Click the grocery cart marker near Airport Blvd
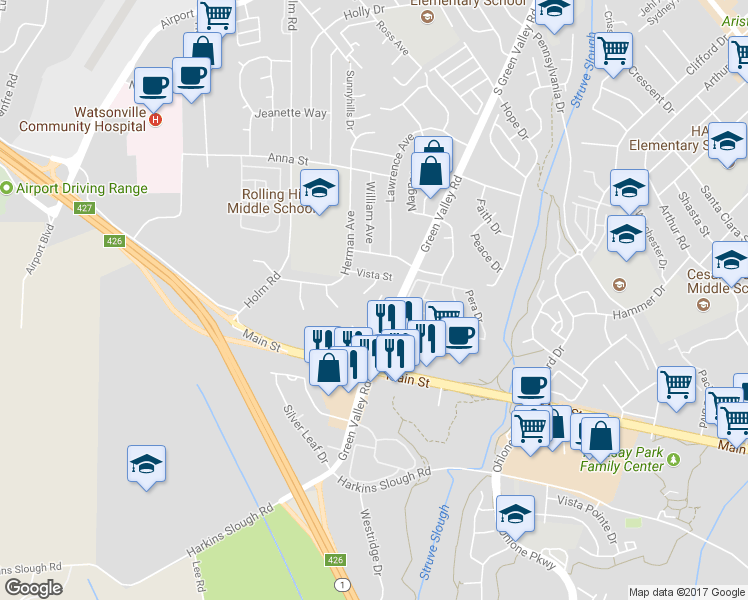 tap(217, 14)
